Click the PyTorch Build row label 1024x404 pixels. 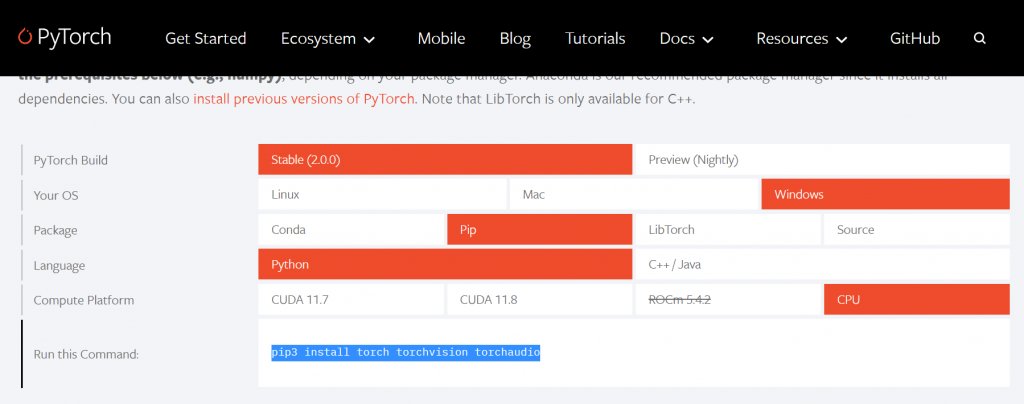[71, 160]
